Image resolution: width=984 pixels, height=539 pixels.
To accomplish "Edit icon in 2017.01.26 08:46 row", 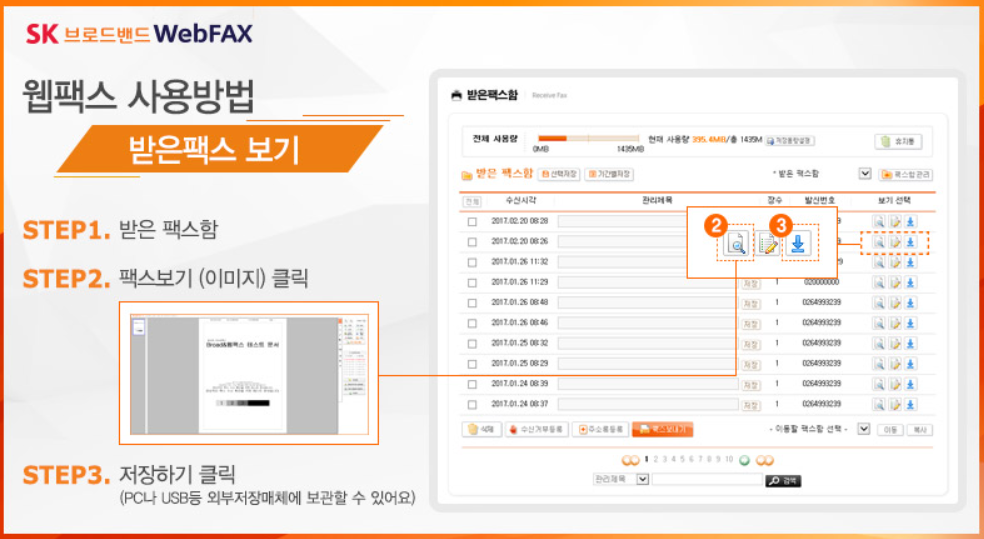I will pyautogui.click(x=895, y=323).
